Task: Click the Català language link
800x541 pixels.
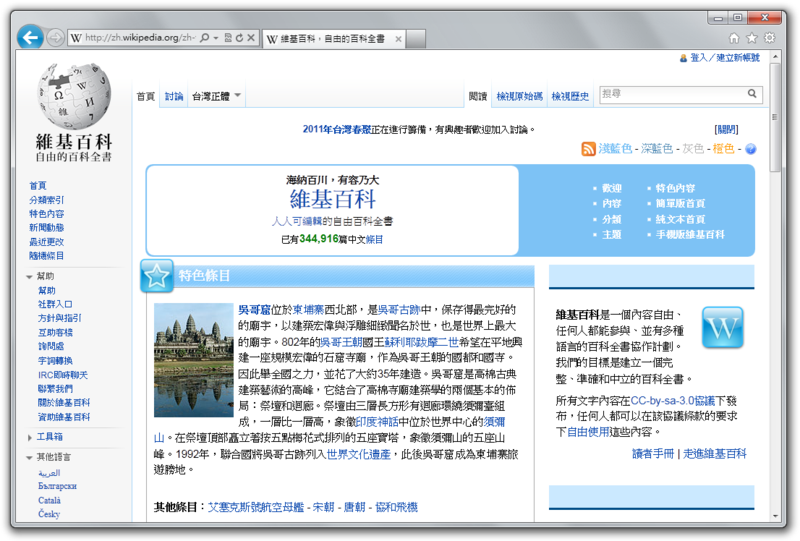Action: [49, 500]
